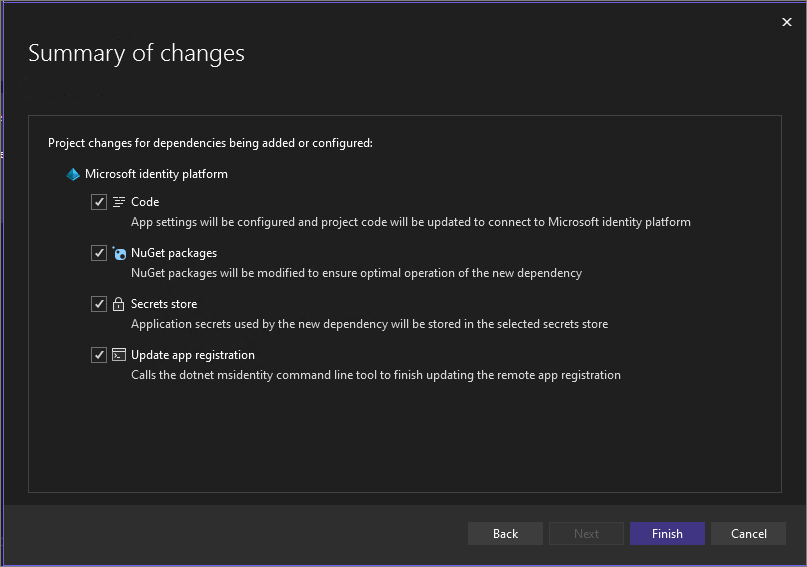Screen dimensions: 807x567
Task: Click the 'Secrets store' label text
Action: 164,304
